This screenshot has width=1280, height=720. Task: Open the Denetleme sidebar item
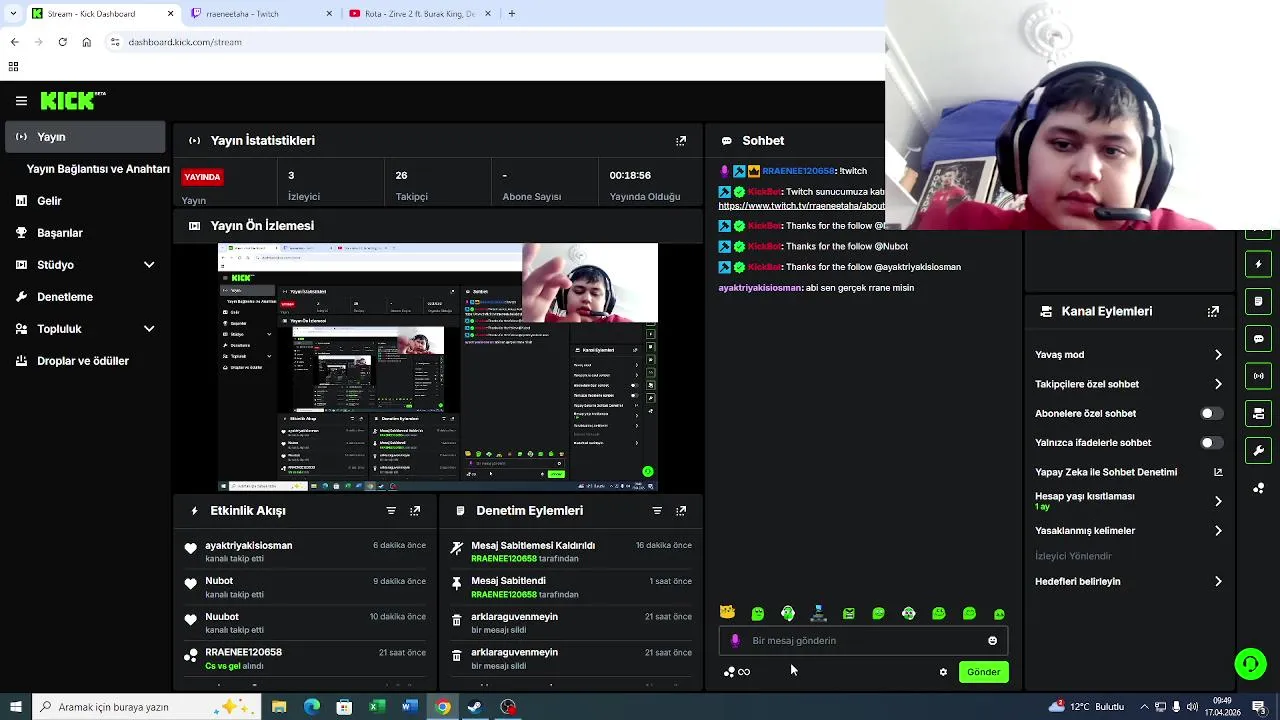[85, 297]
